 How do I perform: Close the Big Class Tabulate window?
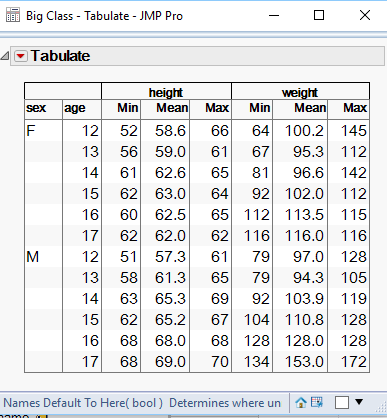click(x=365, y=15)
